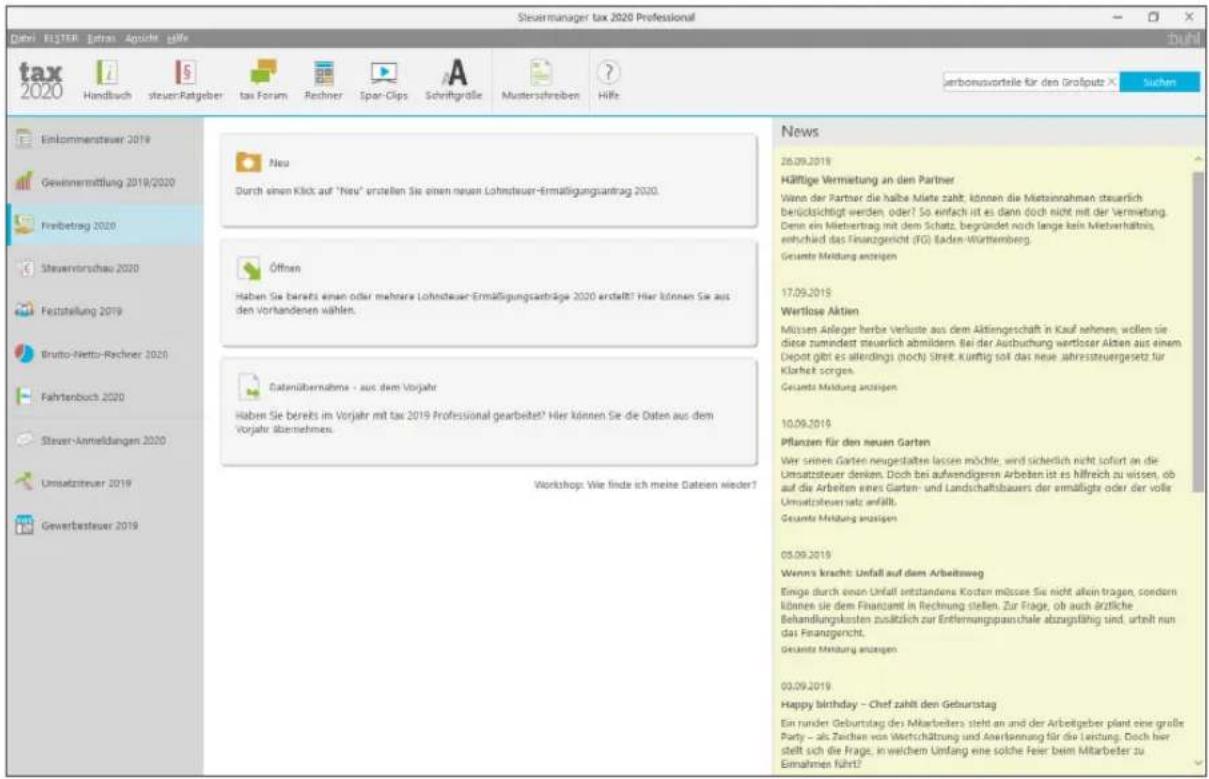Show full article below Wenn's kracht news

coord(839,648)
